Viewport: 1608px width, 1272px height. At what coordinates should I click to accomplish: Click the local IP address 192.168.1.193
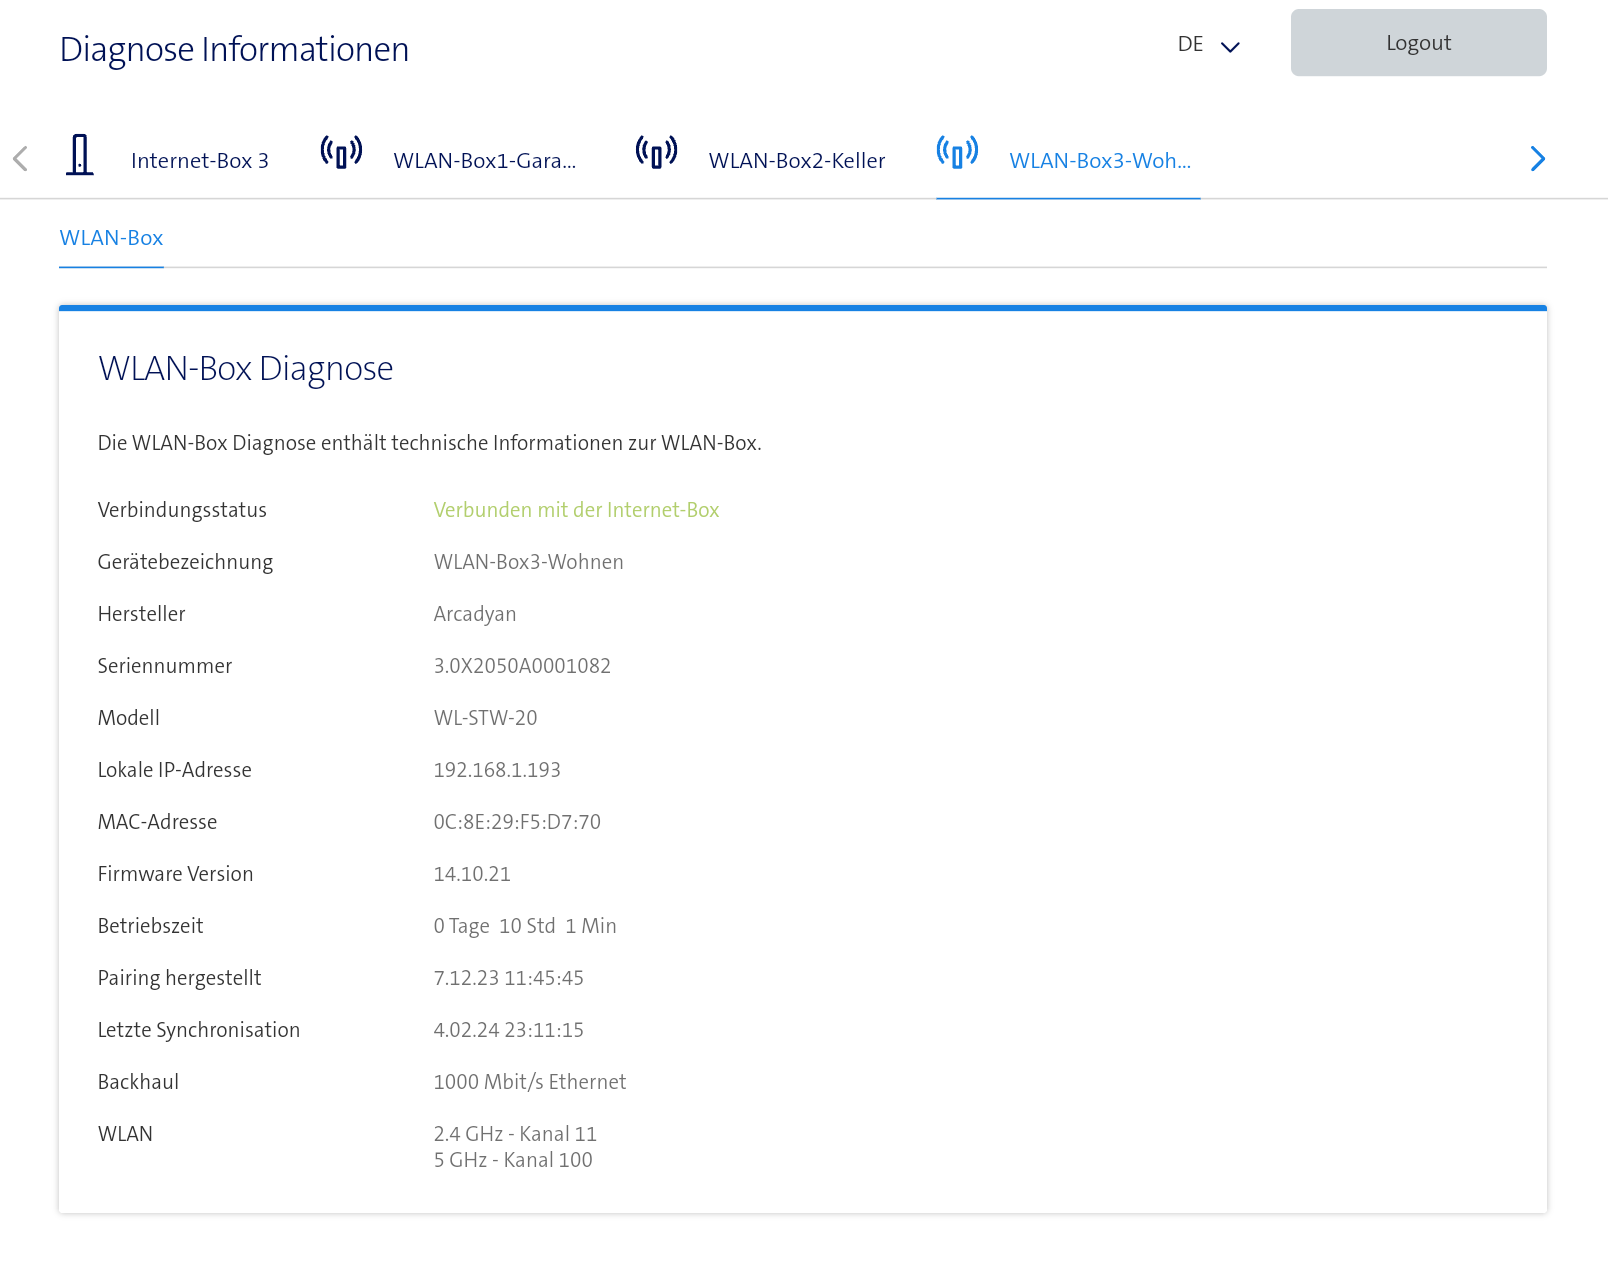click(496, 770)
